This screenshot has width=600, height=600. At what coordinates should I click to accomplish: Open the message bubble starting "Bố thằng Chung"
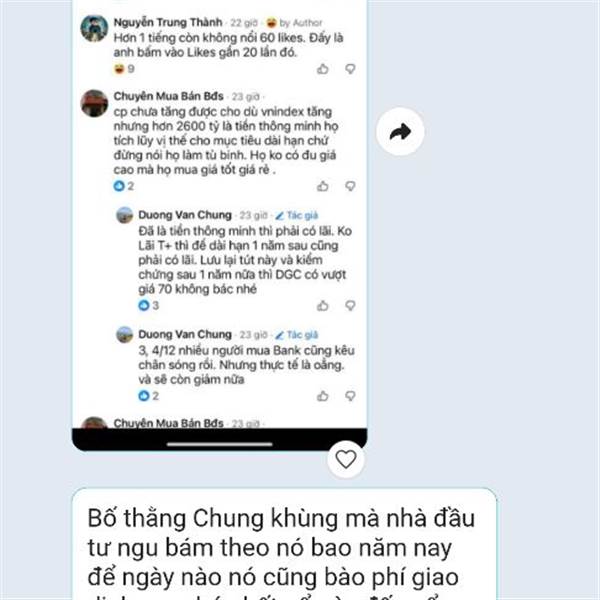point(284,544)
